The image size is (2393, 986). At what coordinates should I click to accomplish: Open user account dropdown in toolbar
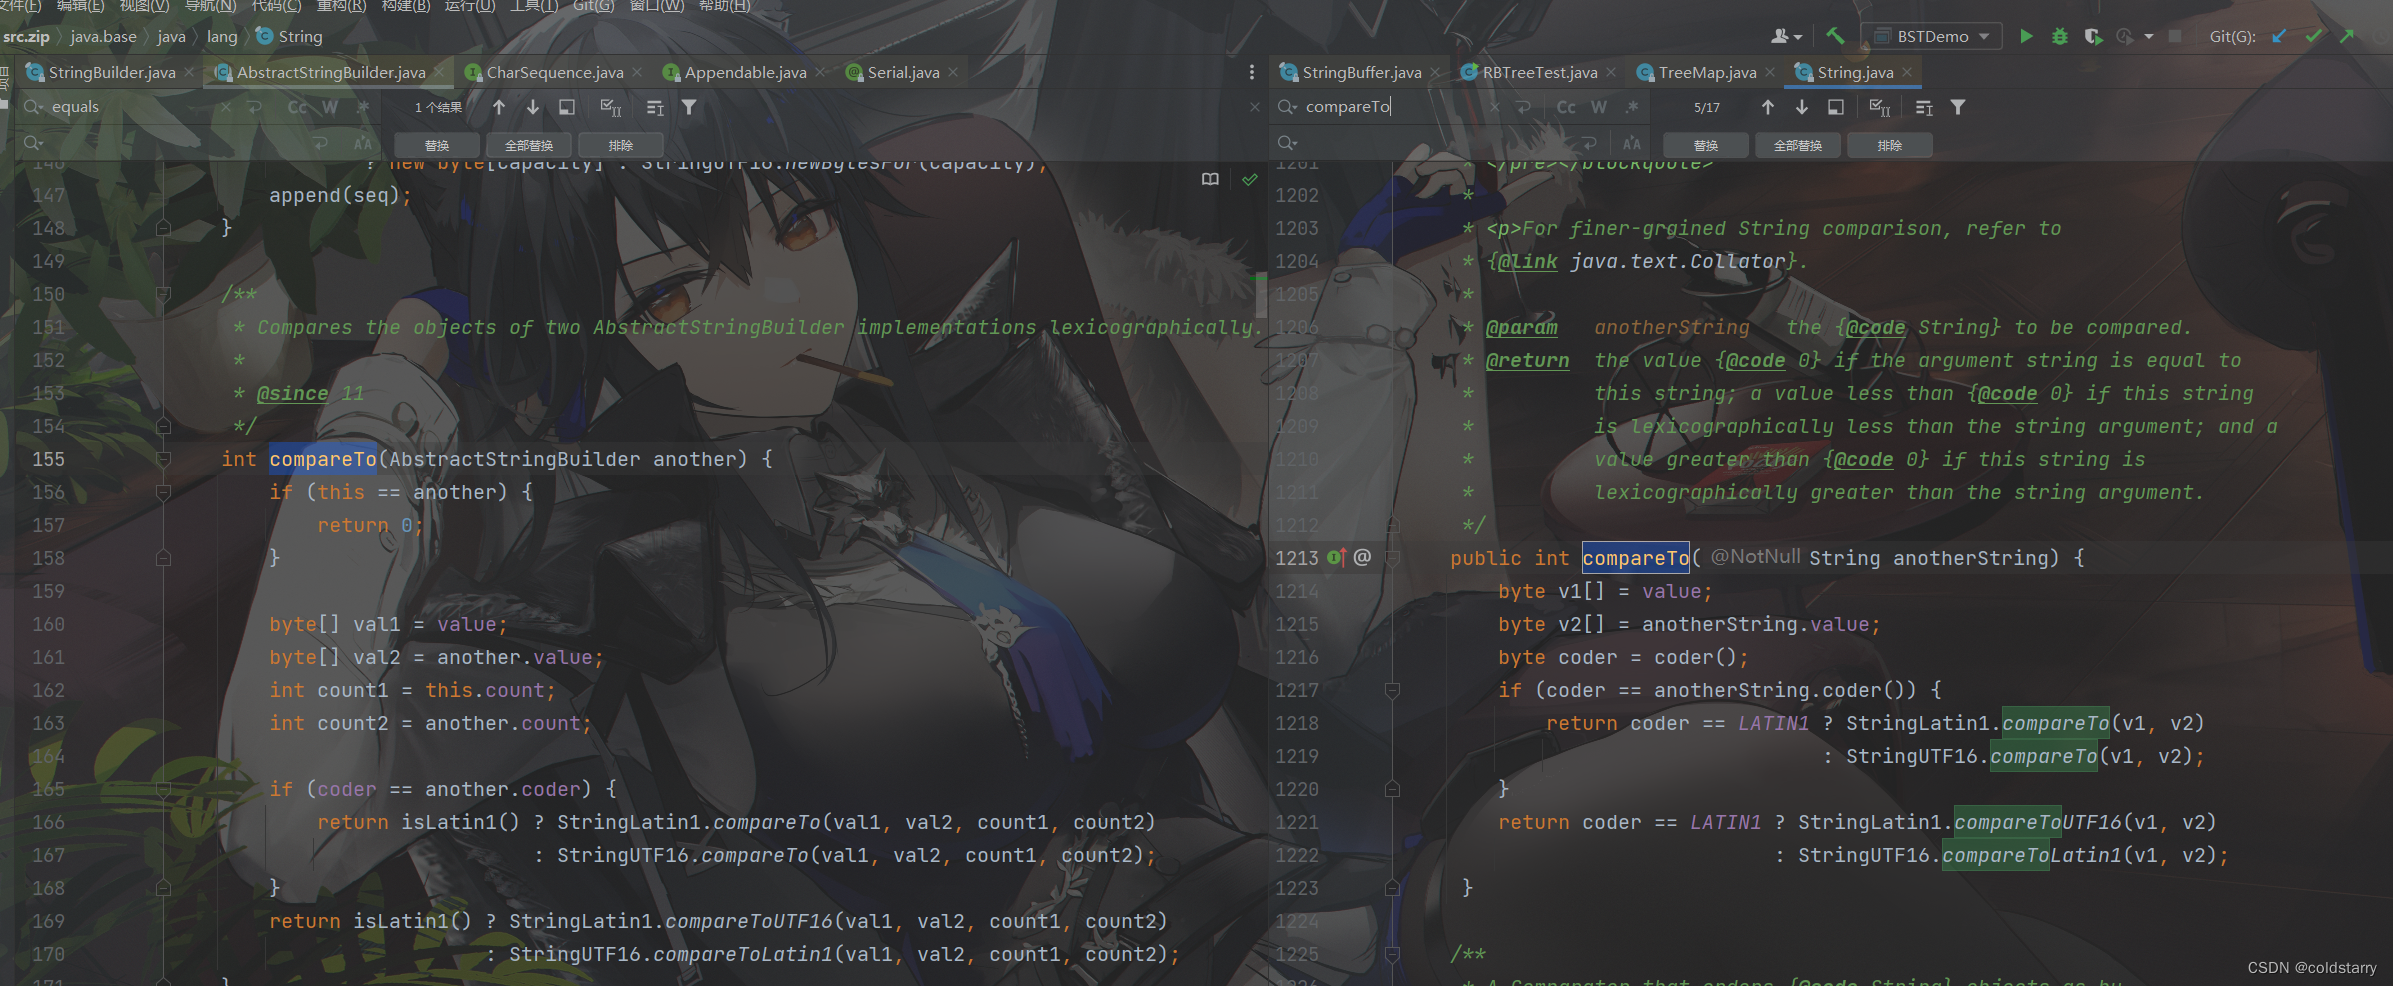1786,36
